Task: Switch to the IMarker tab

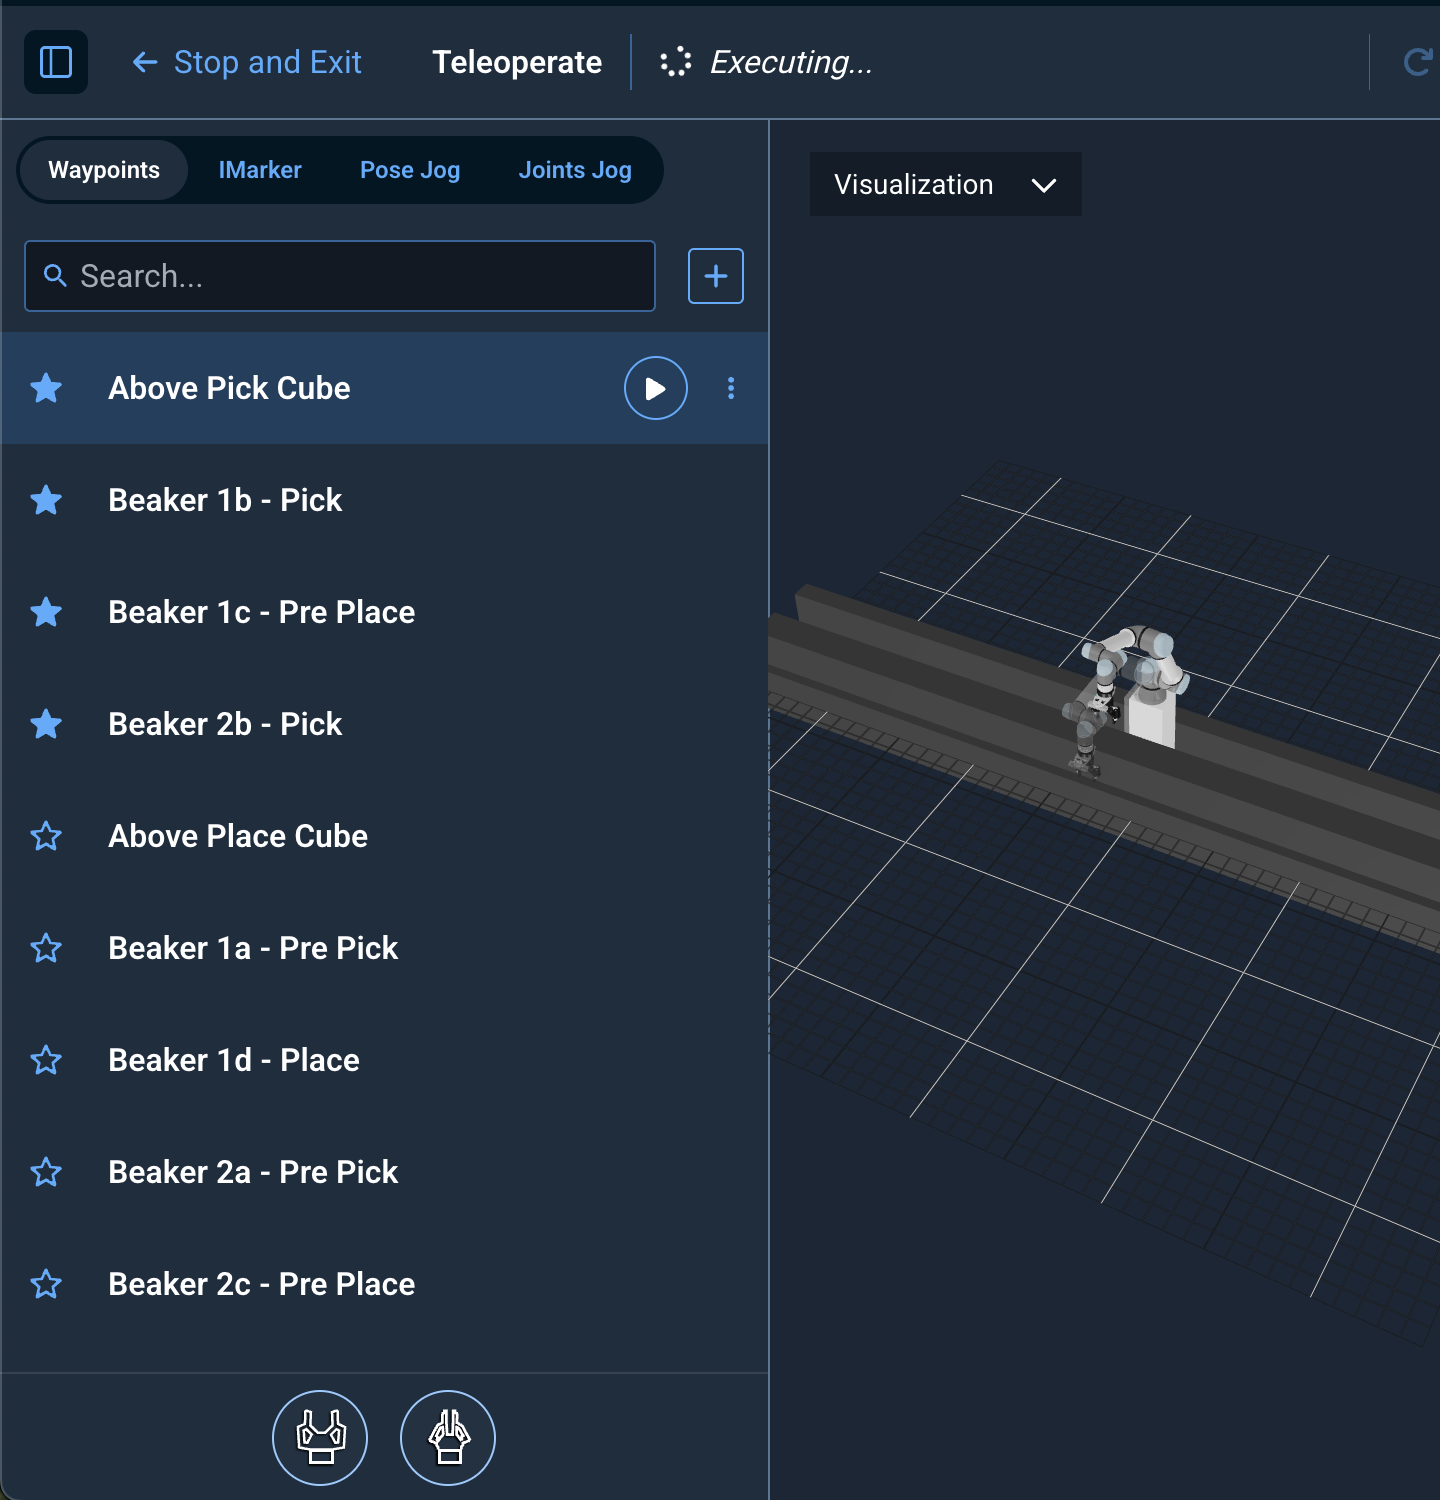Action: click(x=260, y=170)
